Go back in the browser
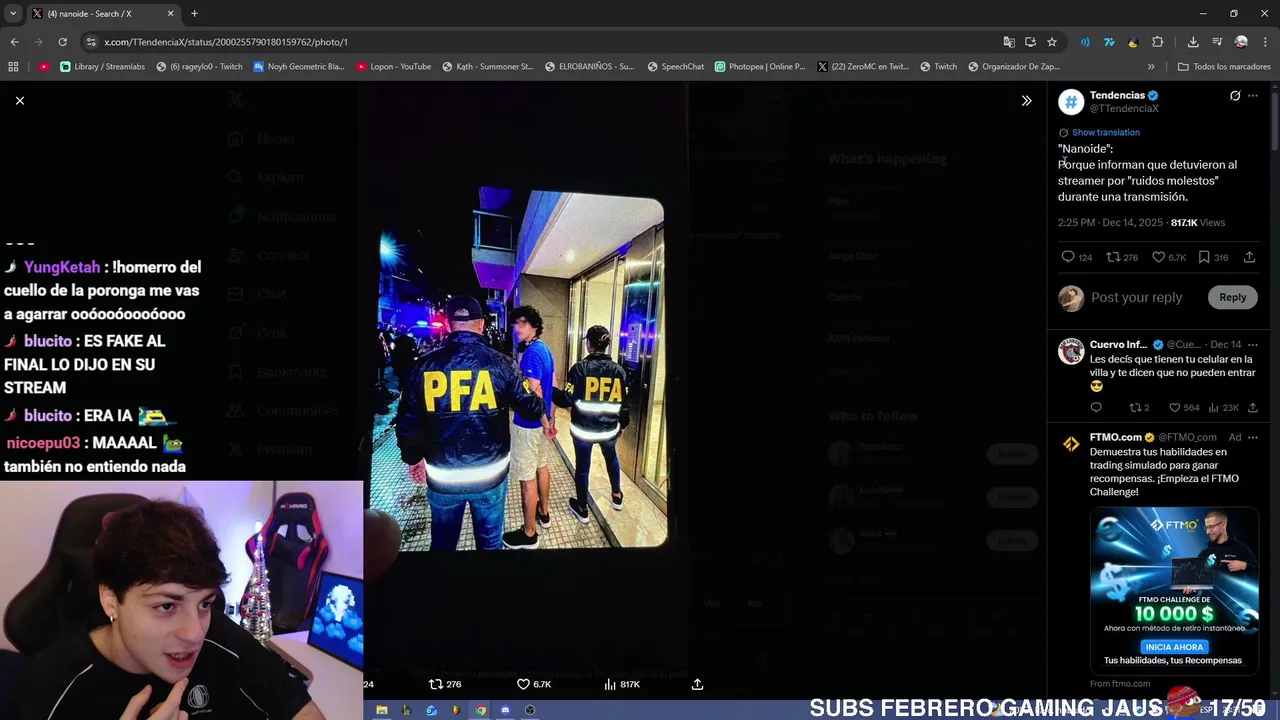This screenshot has height=720, width=1280. click(x=14, y=42)
